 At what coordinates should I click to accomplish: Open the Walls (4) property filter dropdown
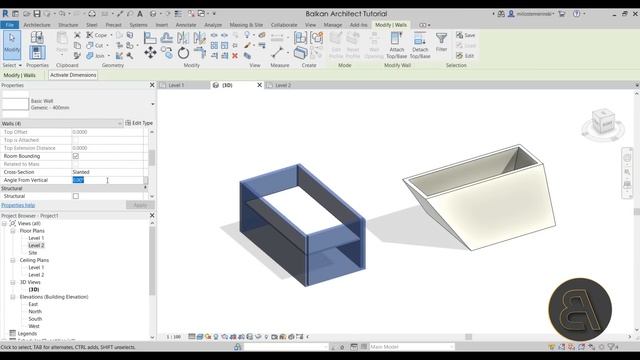tap(120, 123)
